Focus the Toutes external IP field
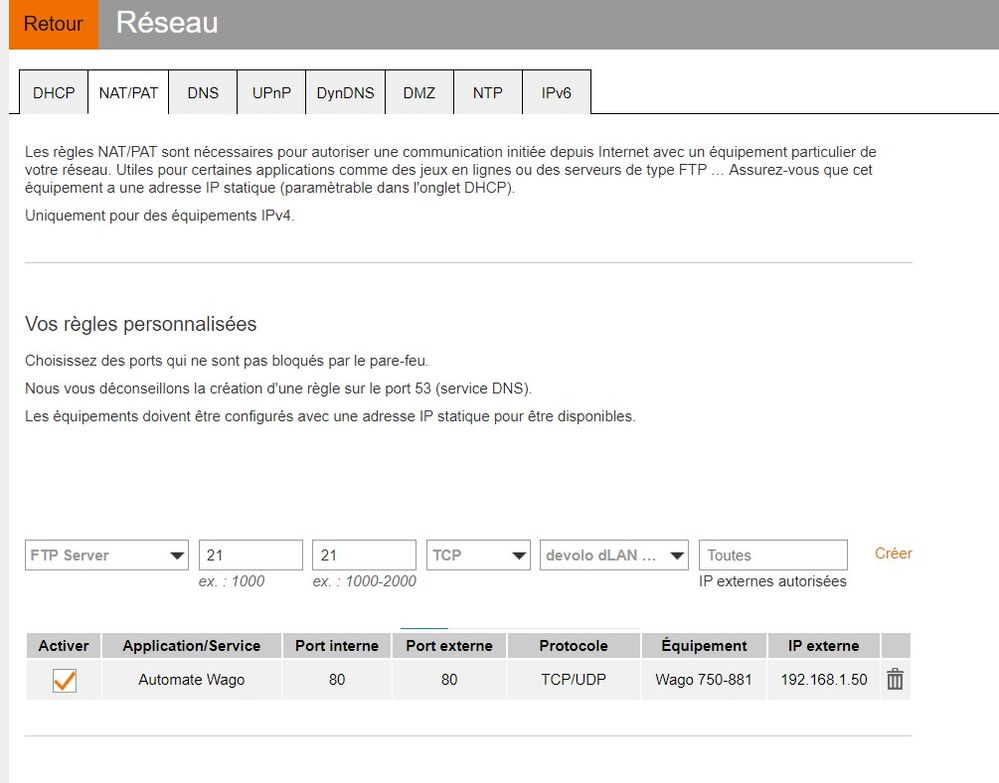 point(772,555)
